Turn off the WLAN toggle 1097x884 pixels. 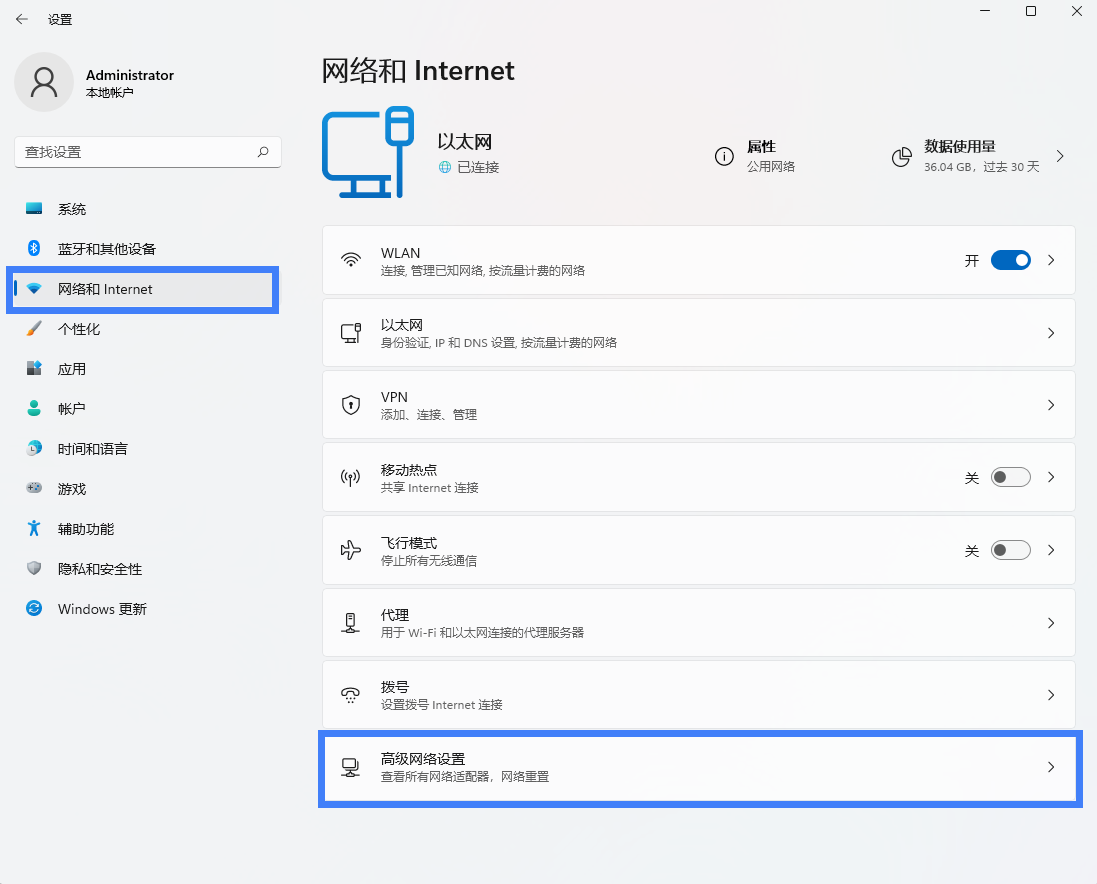coord(1010,260)
